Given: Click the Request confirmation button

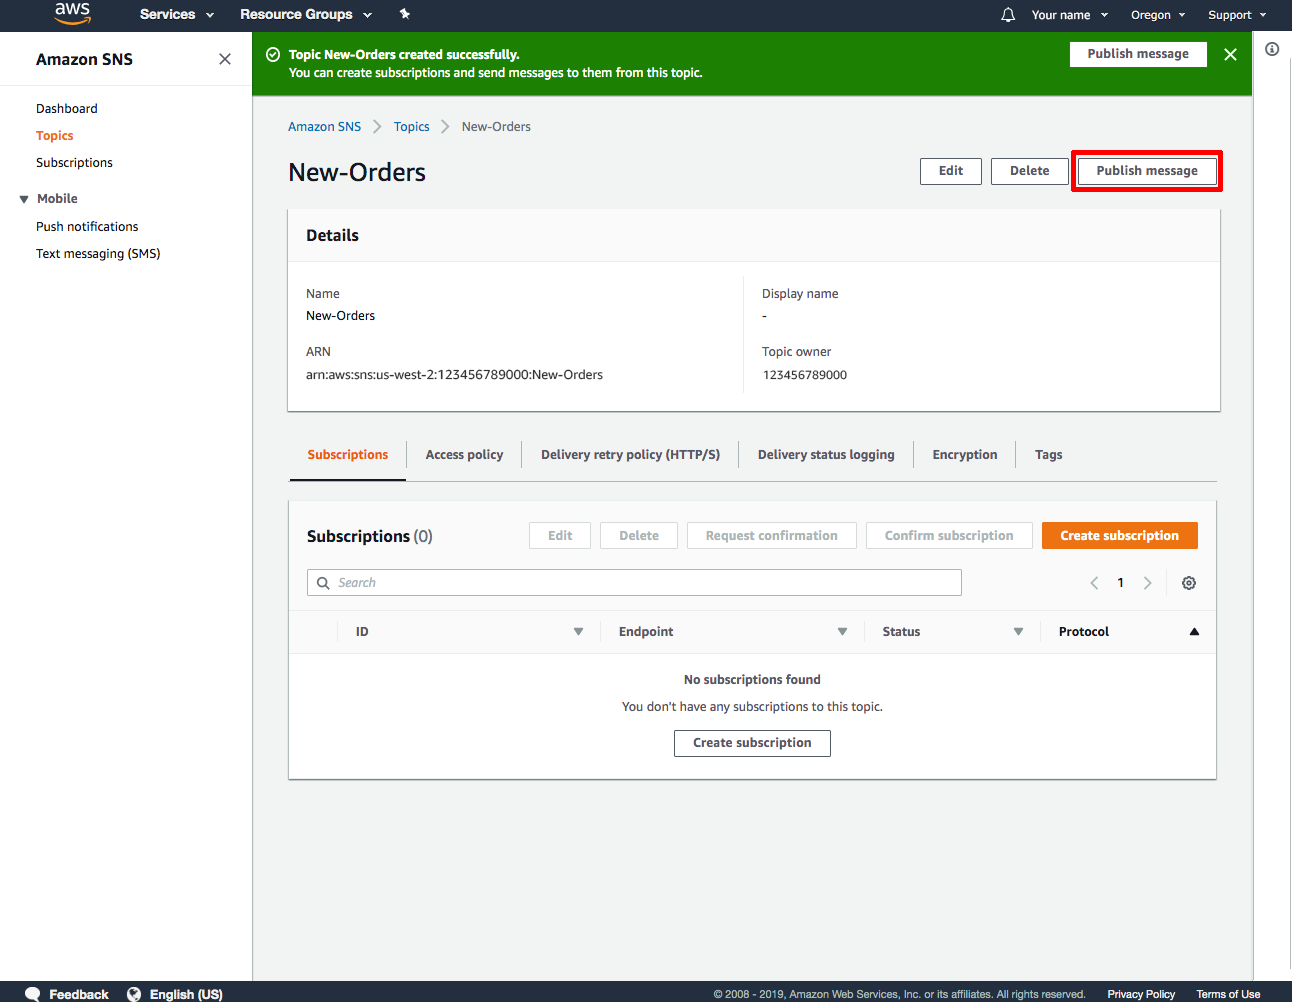Looking at the screenshot, I should (771, 536).
